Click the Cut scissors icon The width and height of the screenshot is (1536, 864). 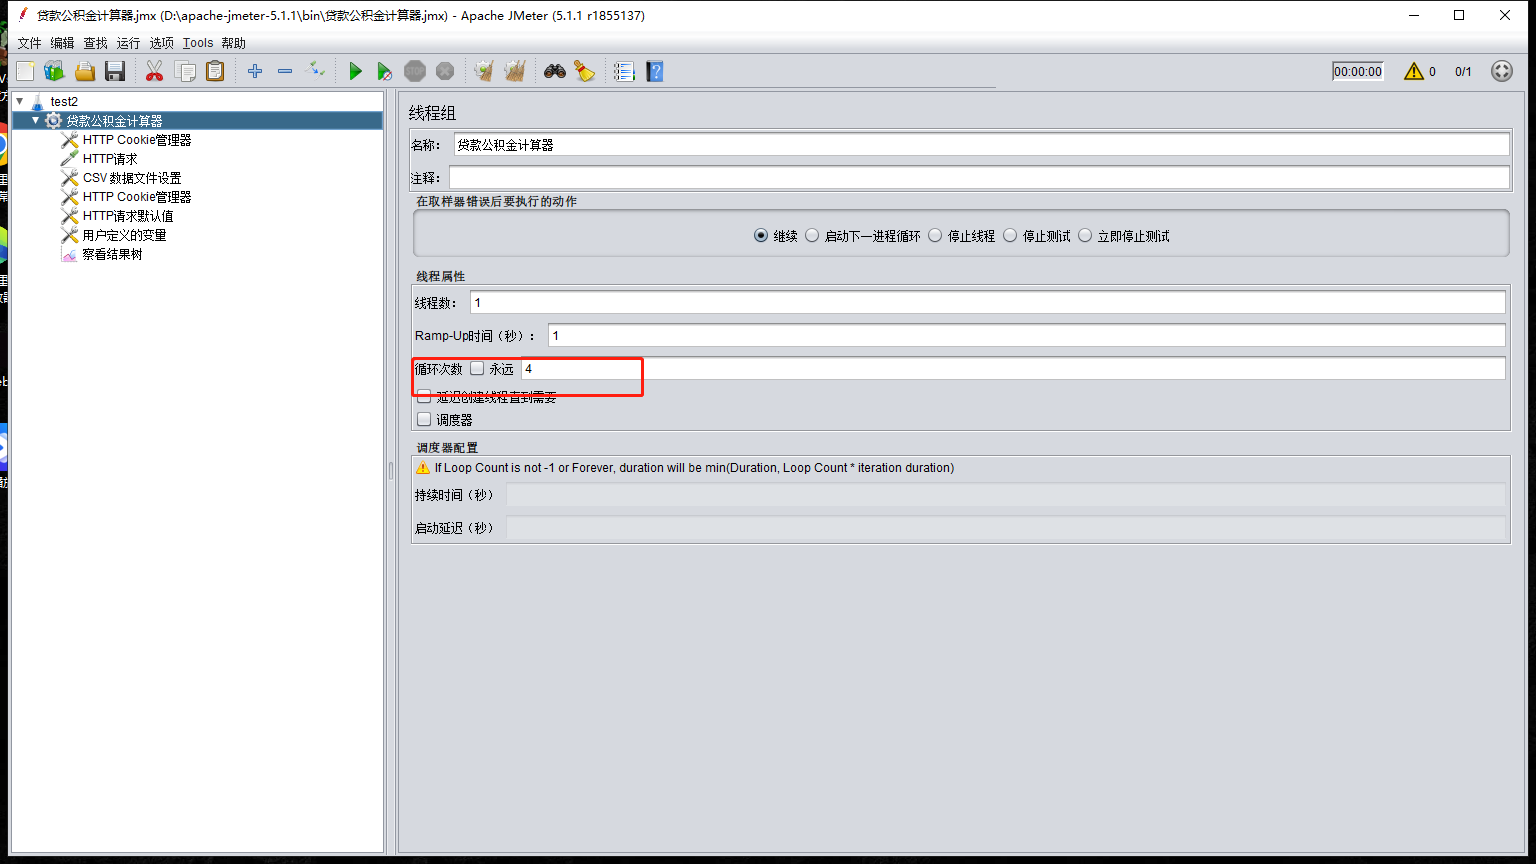(x=154, y=71)
